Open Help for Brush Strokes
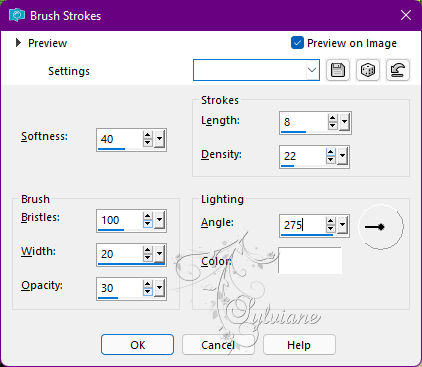The image size is (422, 367). (299, 345)
